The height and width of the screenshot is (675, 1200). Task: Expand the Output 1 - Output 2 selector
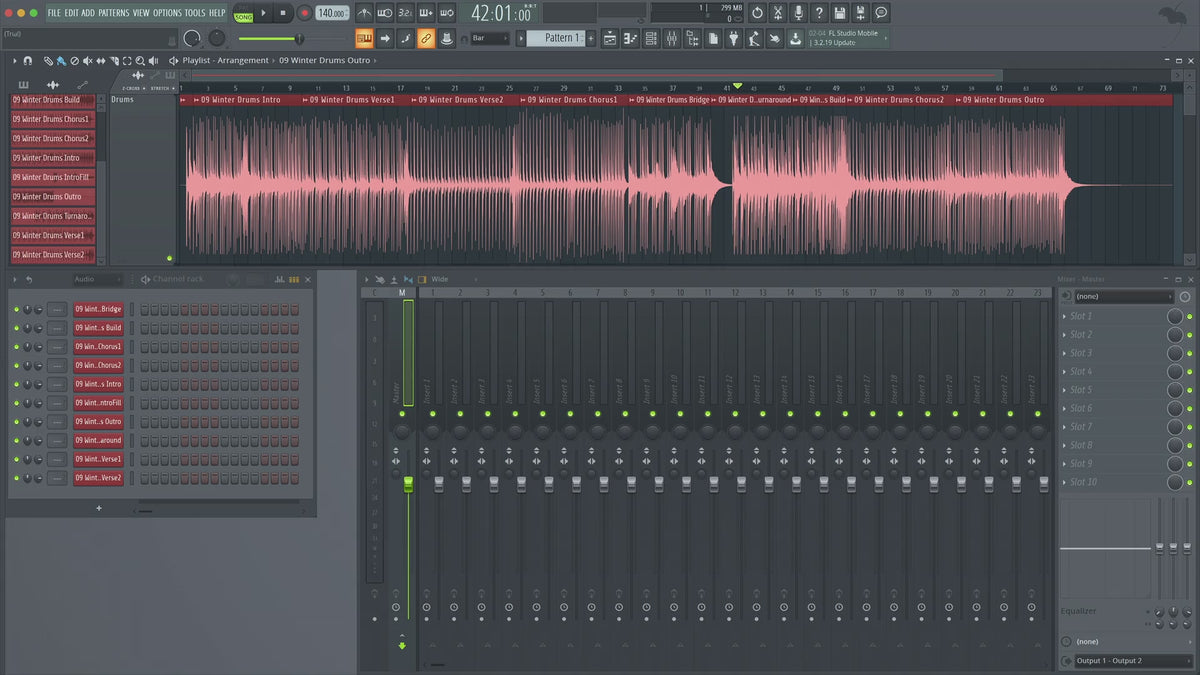tap(1123, 661)
